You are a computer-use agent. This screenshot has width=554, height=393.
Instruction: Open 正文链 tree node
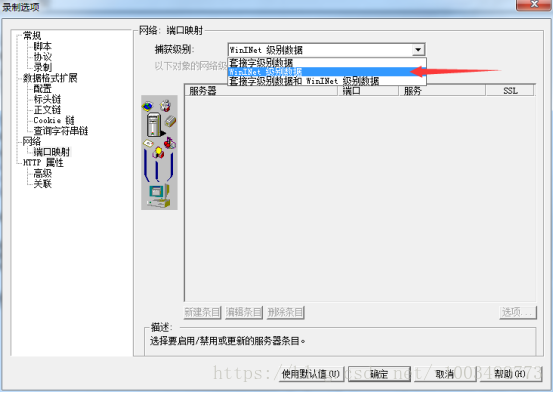(x=47, y=110)
